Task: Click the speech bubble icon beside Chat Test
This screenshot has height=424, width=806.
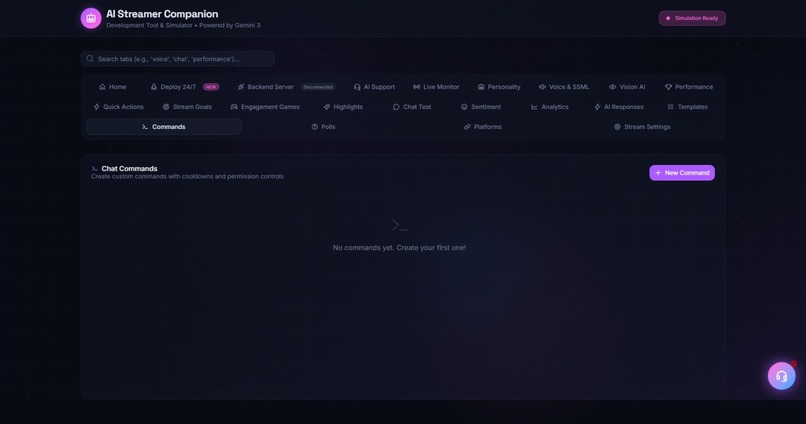Action: pos(396,107)
